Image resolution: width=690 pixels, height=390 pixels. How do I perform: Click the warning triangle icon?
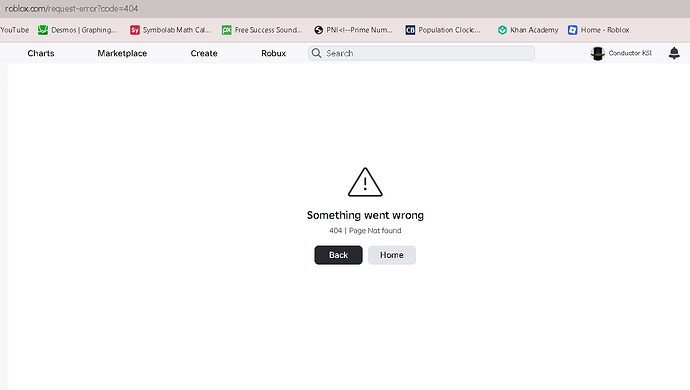(x=365, y=182)
